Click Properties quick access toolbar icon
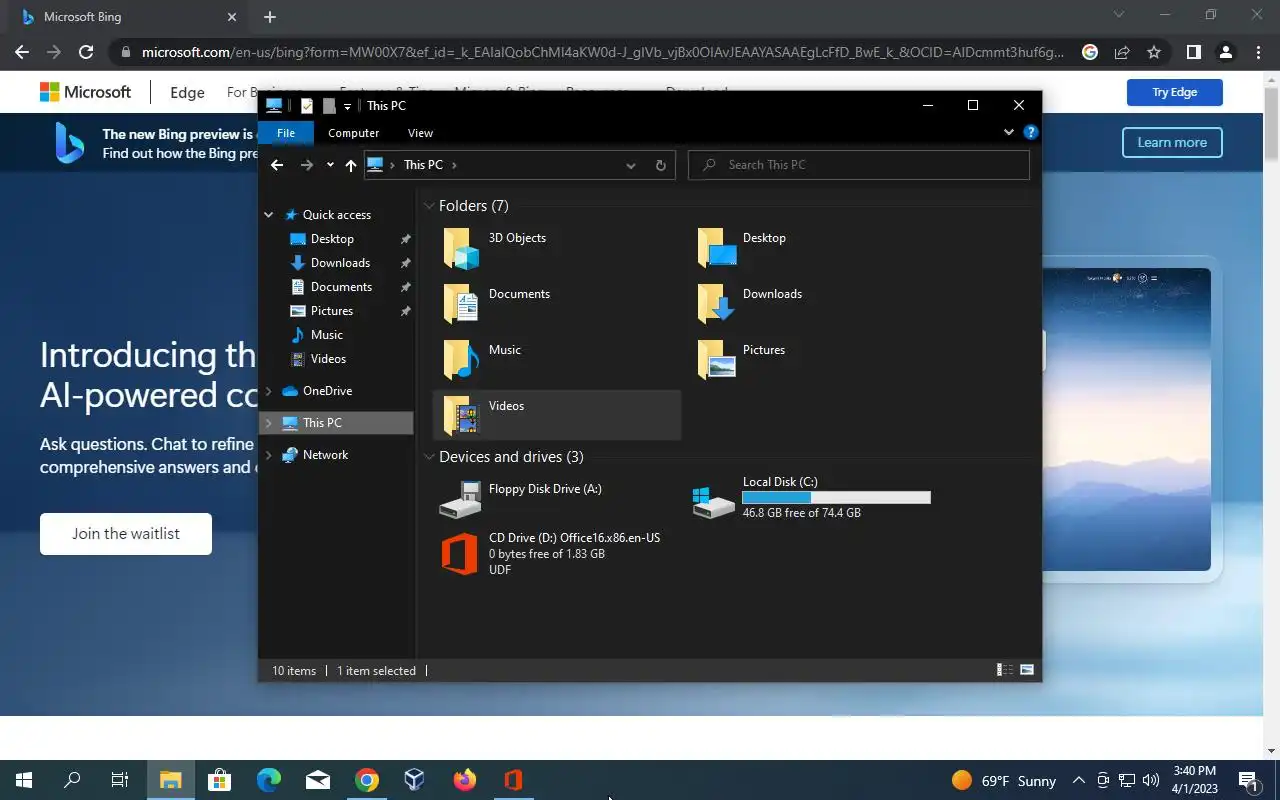The height and width of the screenshot is (800, 1280). (x=307, y=105)
